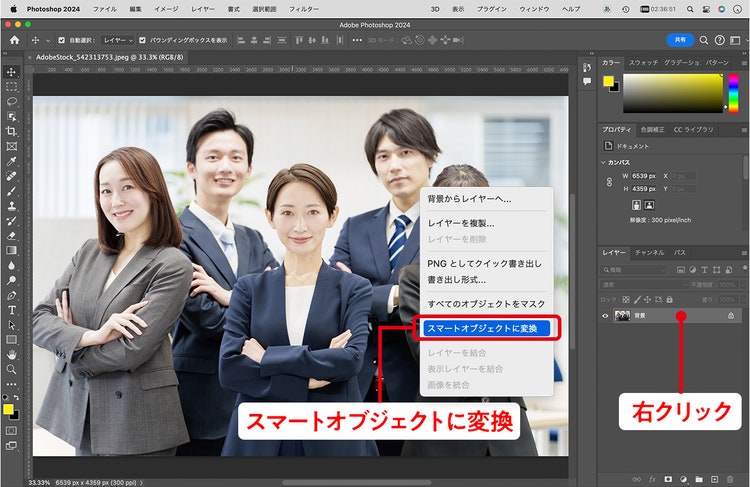This screenshot has width=750, height=487.
Task: Toggle lock image pixels brush icon
Action: 637,300
